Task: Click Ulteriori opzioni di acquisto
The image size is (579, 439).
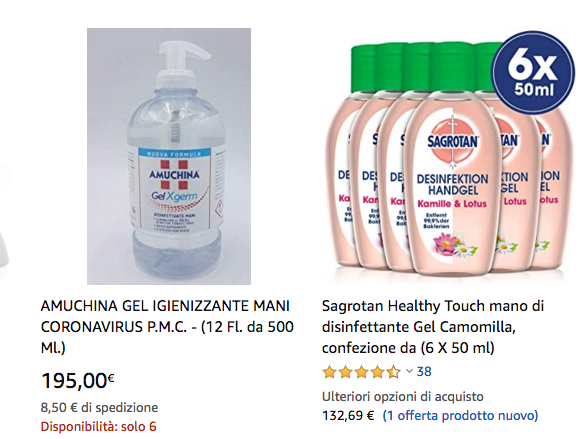Action: 402,397
